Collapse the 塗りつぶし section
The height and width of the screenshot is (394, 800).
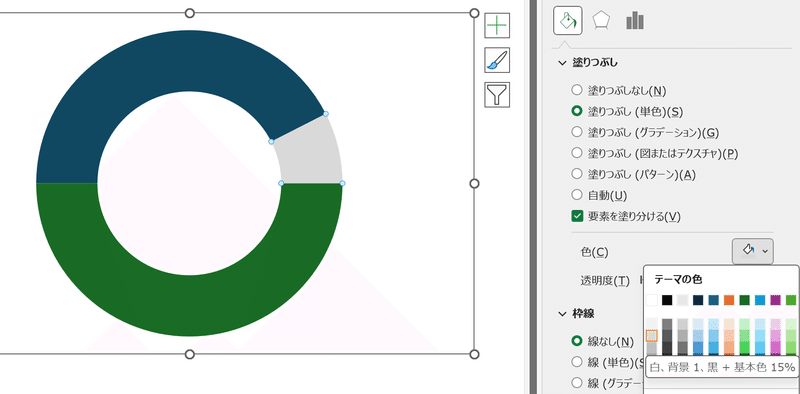562,63
